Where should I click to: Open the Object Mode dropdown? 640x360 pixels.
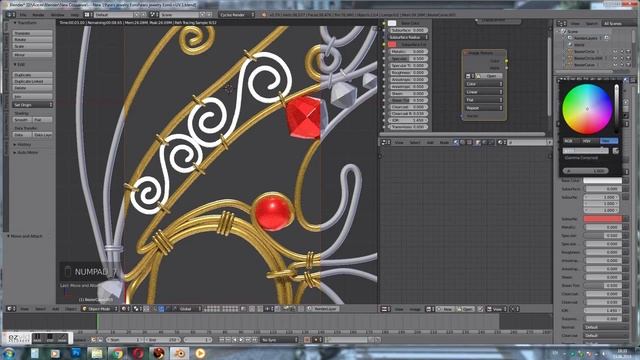(x=100, y=309)
